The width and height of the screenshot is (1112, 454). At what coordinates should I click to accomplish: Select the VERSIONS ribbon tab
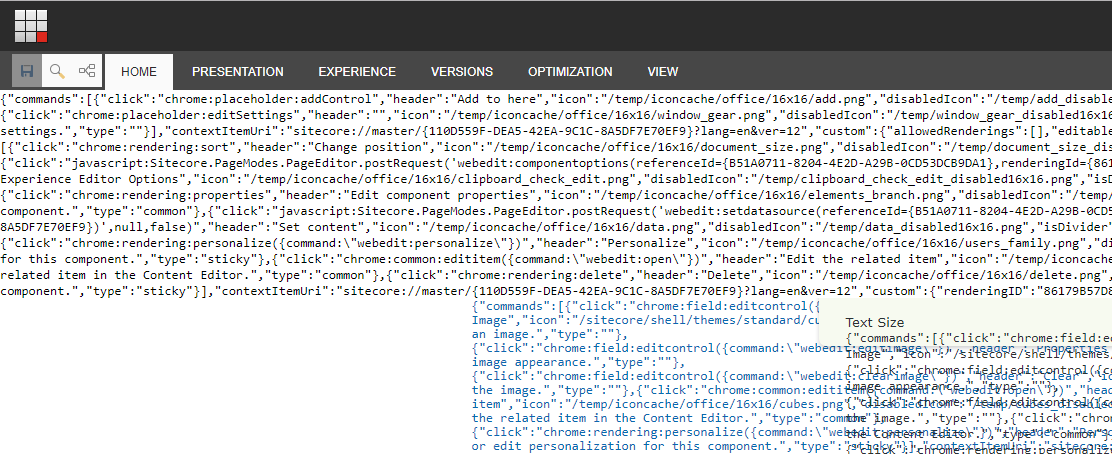(462, 72)
